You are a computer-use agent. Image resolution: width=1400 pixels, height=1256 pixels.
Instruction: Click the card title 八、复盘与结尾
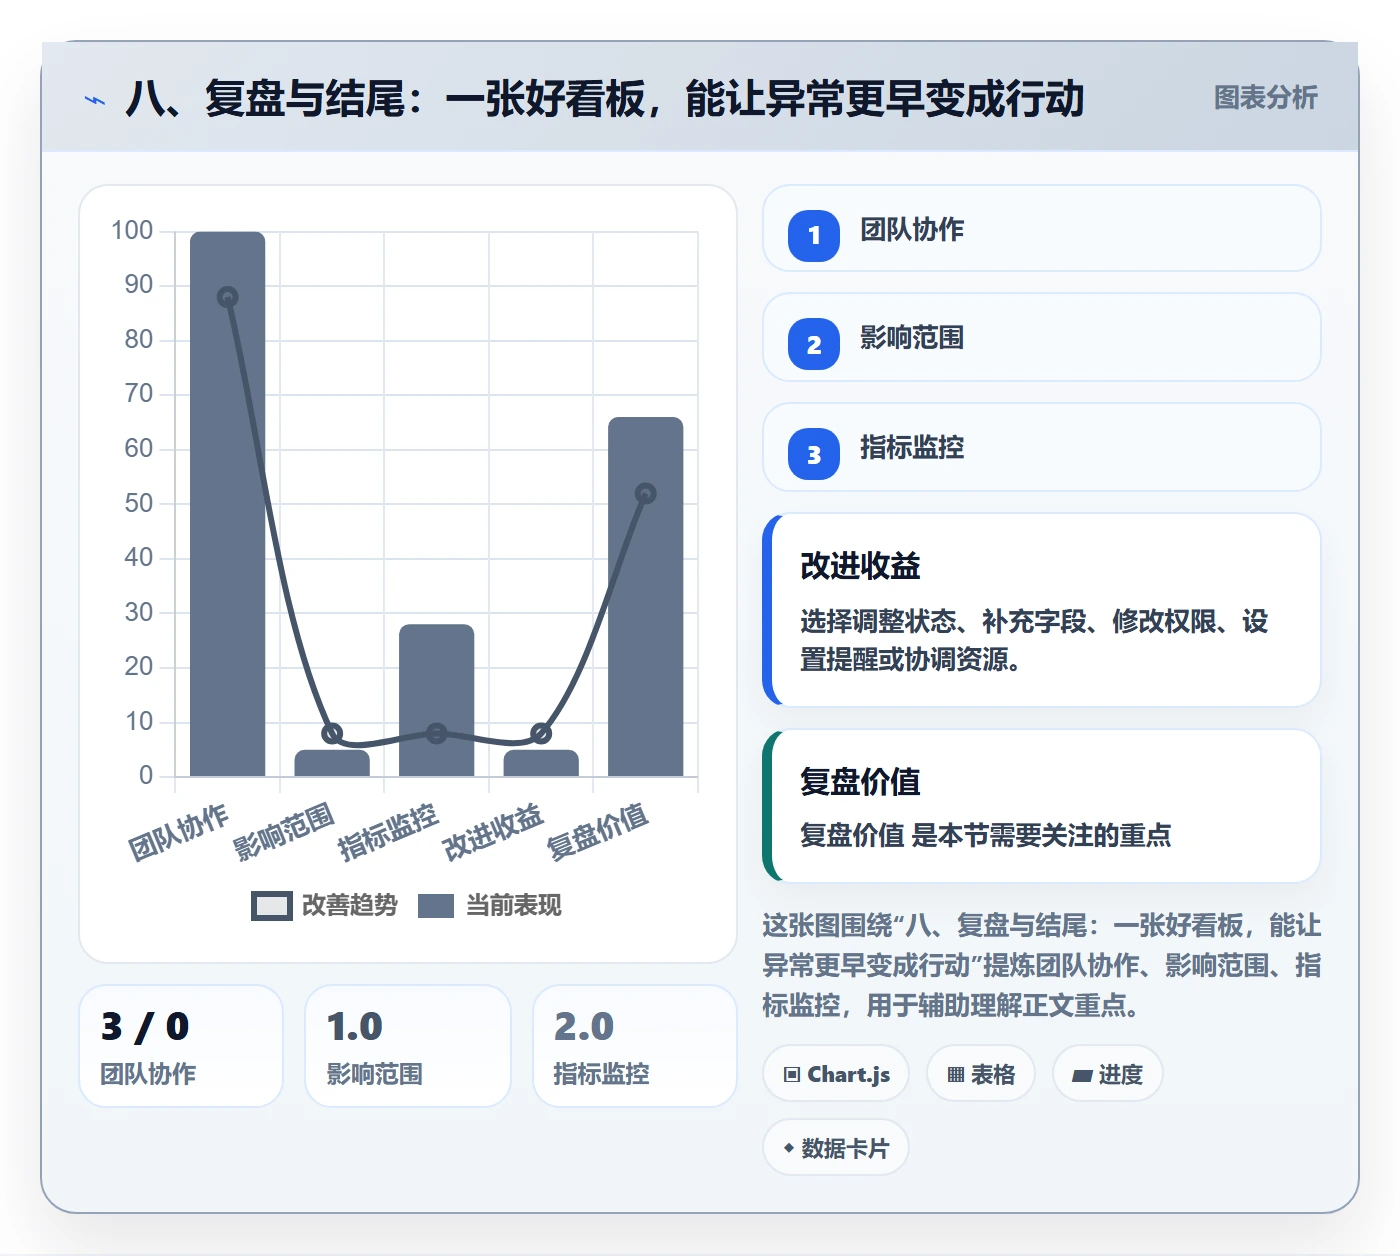click(x=605, y=99)
